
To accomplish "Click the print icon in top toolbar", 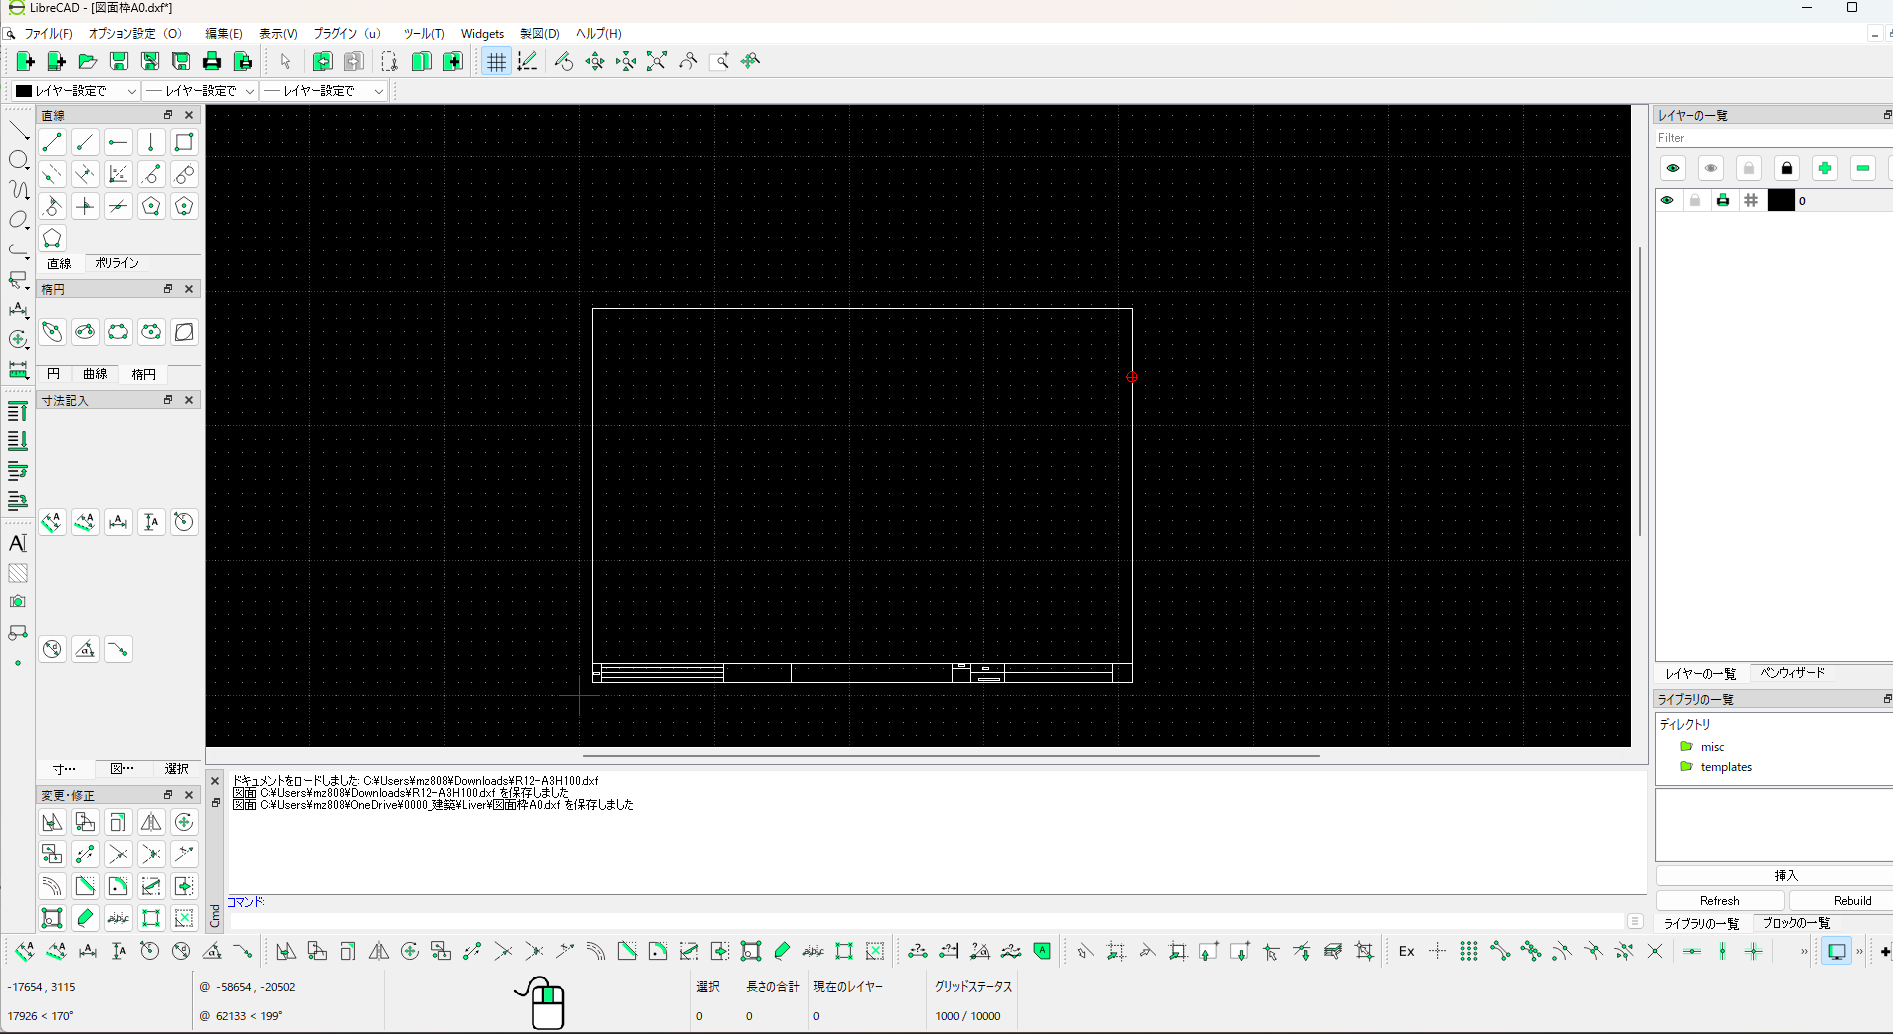I will tap(211, 62).
